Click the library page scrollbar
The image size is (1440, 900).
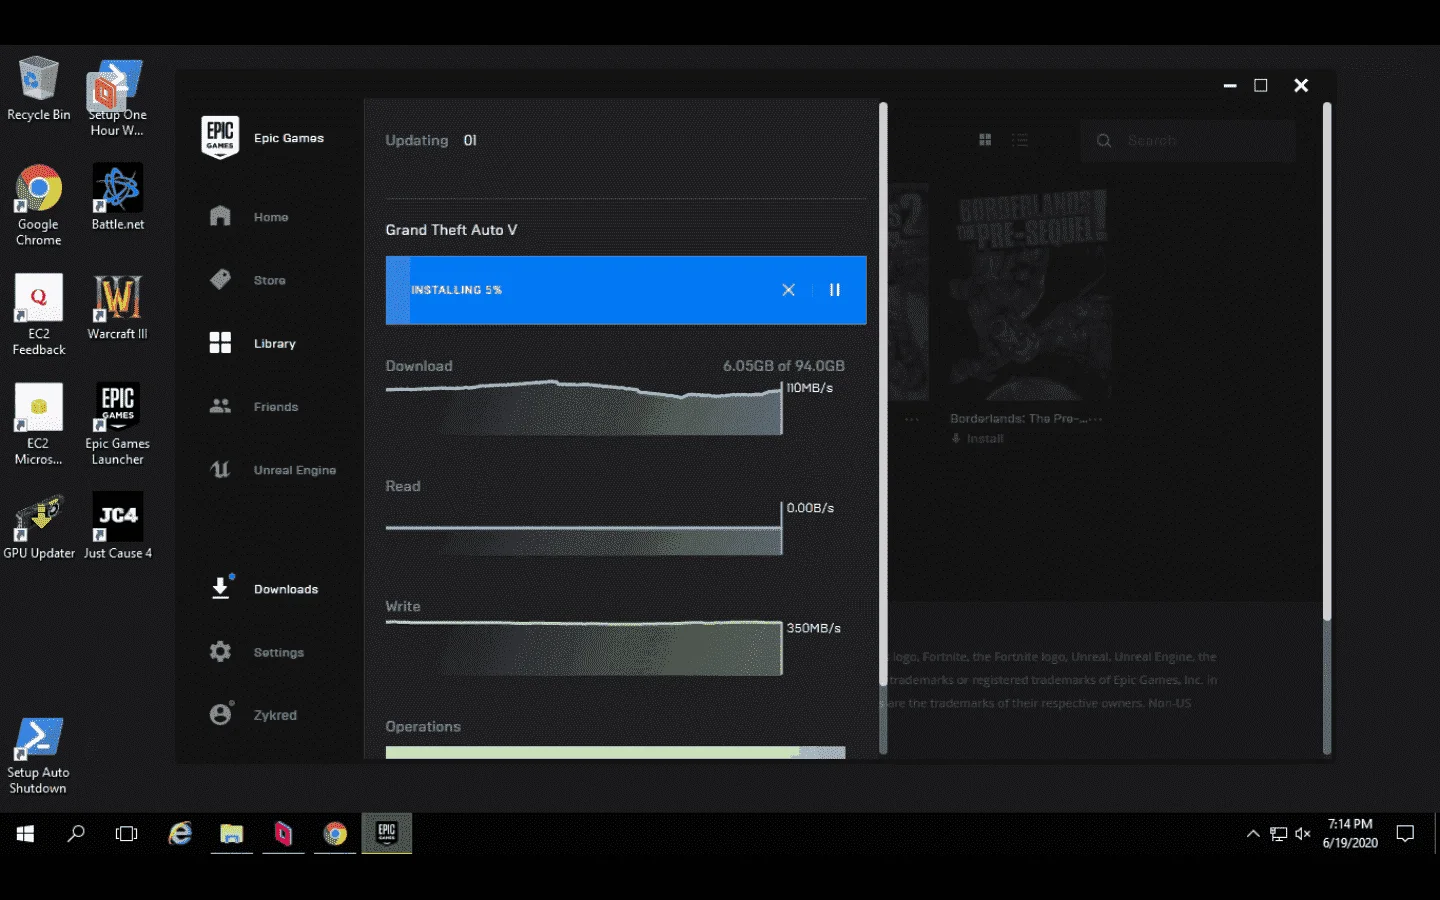[1327, 360]
